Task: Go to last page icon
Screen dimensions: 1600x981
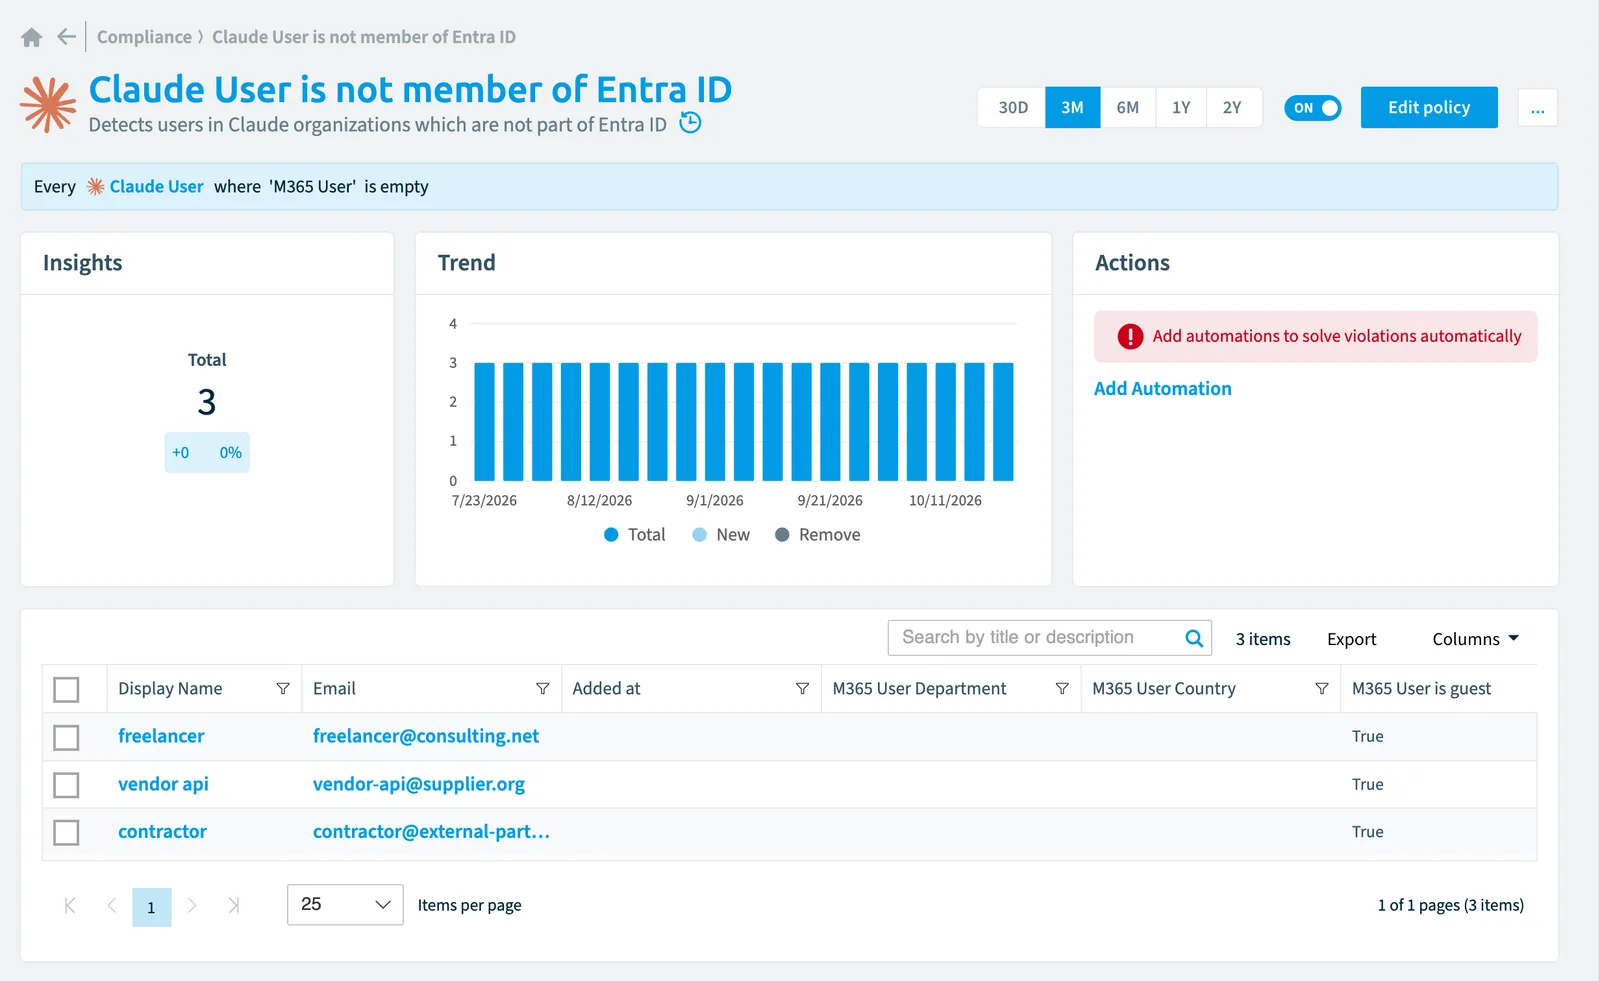Action: 234,905
